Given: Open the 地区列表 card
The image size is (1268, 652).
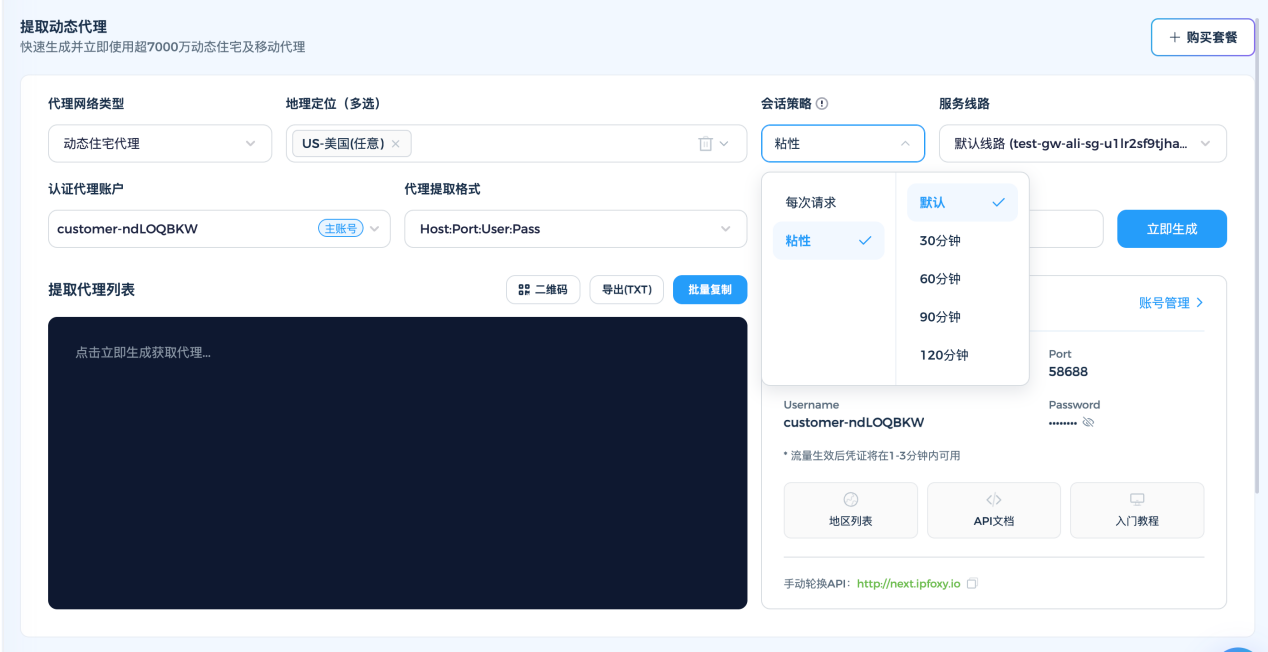Looking at the screenshot, I should coord(851,510).
